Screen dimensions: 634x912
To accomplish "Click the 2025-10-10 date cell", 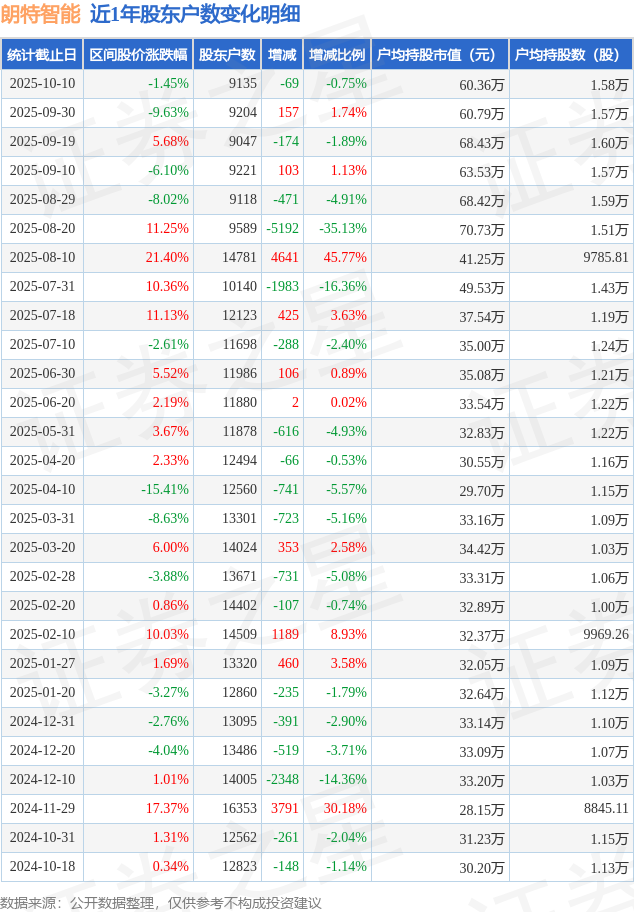I will pos(41,84).
